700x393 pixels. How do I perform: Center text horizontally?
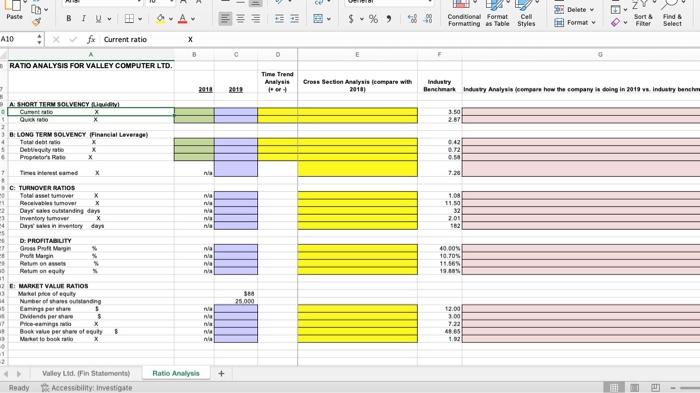[x=241, y=19]
